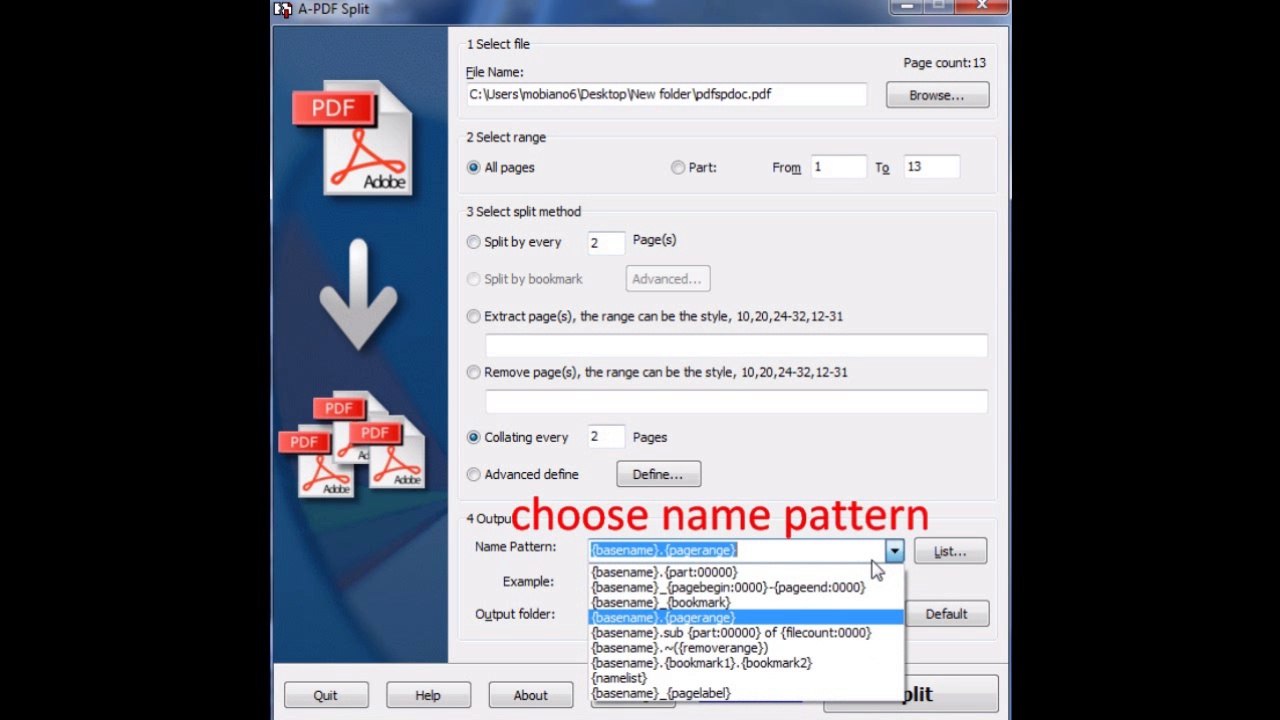Image resolution: width=1280 pixels, height=720 pixels.
Task: Select the Part range radio button
Action: tap(678, 168)
